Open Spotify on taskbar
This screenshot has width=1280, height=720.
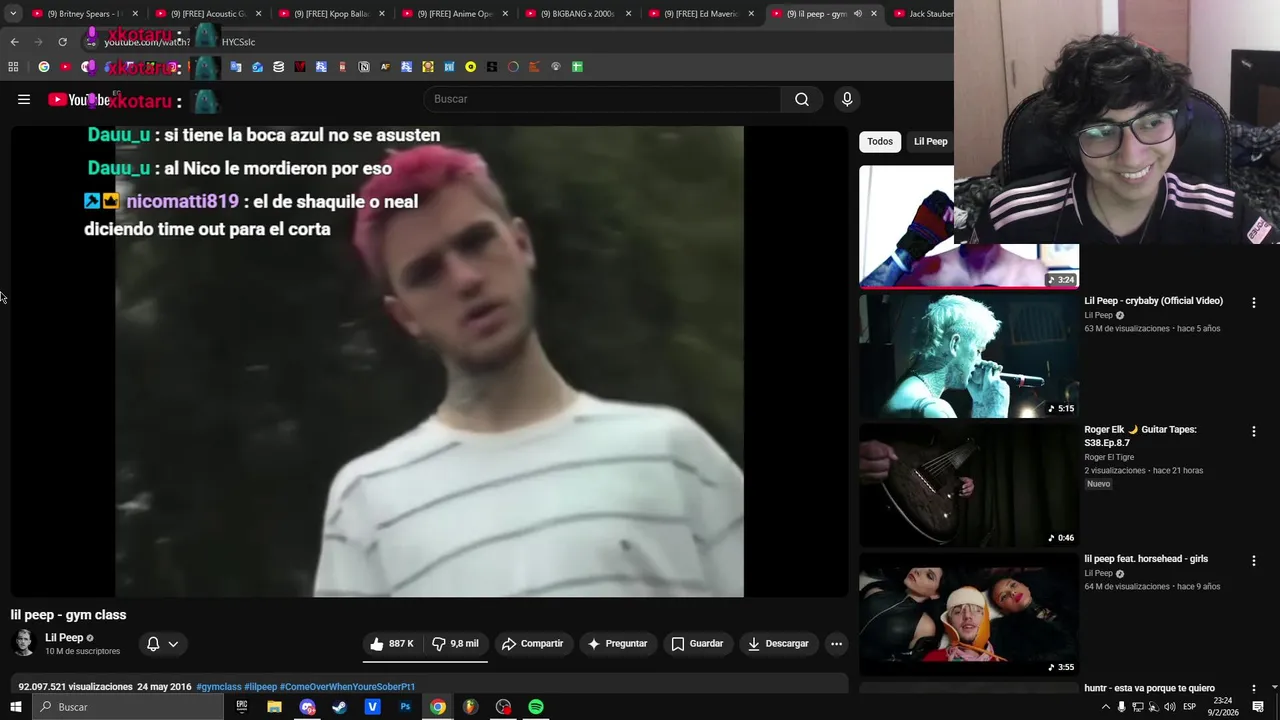[536, 707]
